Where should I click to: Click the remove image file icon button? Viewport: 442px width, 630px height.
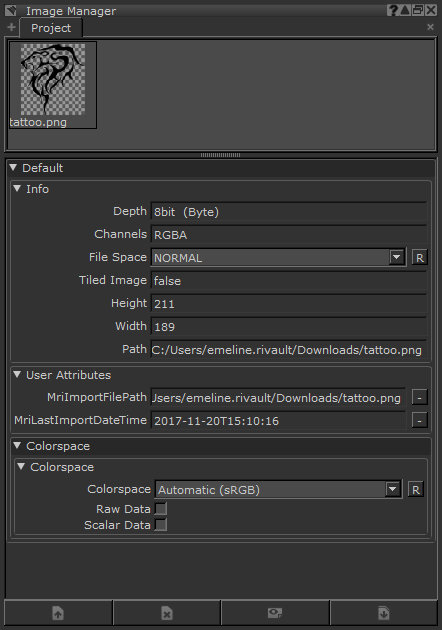click(x=167, y=613)
